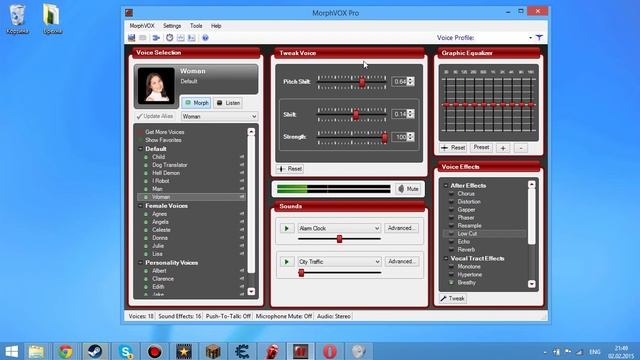Click the round clock icon in the toolbar
The height and width of the screenshot is (360, 640).
click(x=169, y=38)
